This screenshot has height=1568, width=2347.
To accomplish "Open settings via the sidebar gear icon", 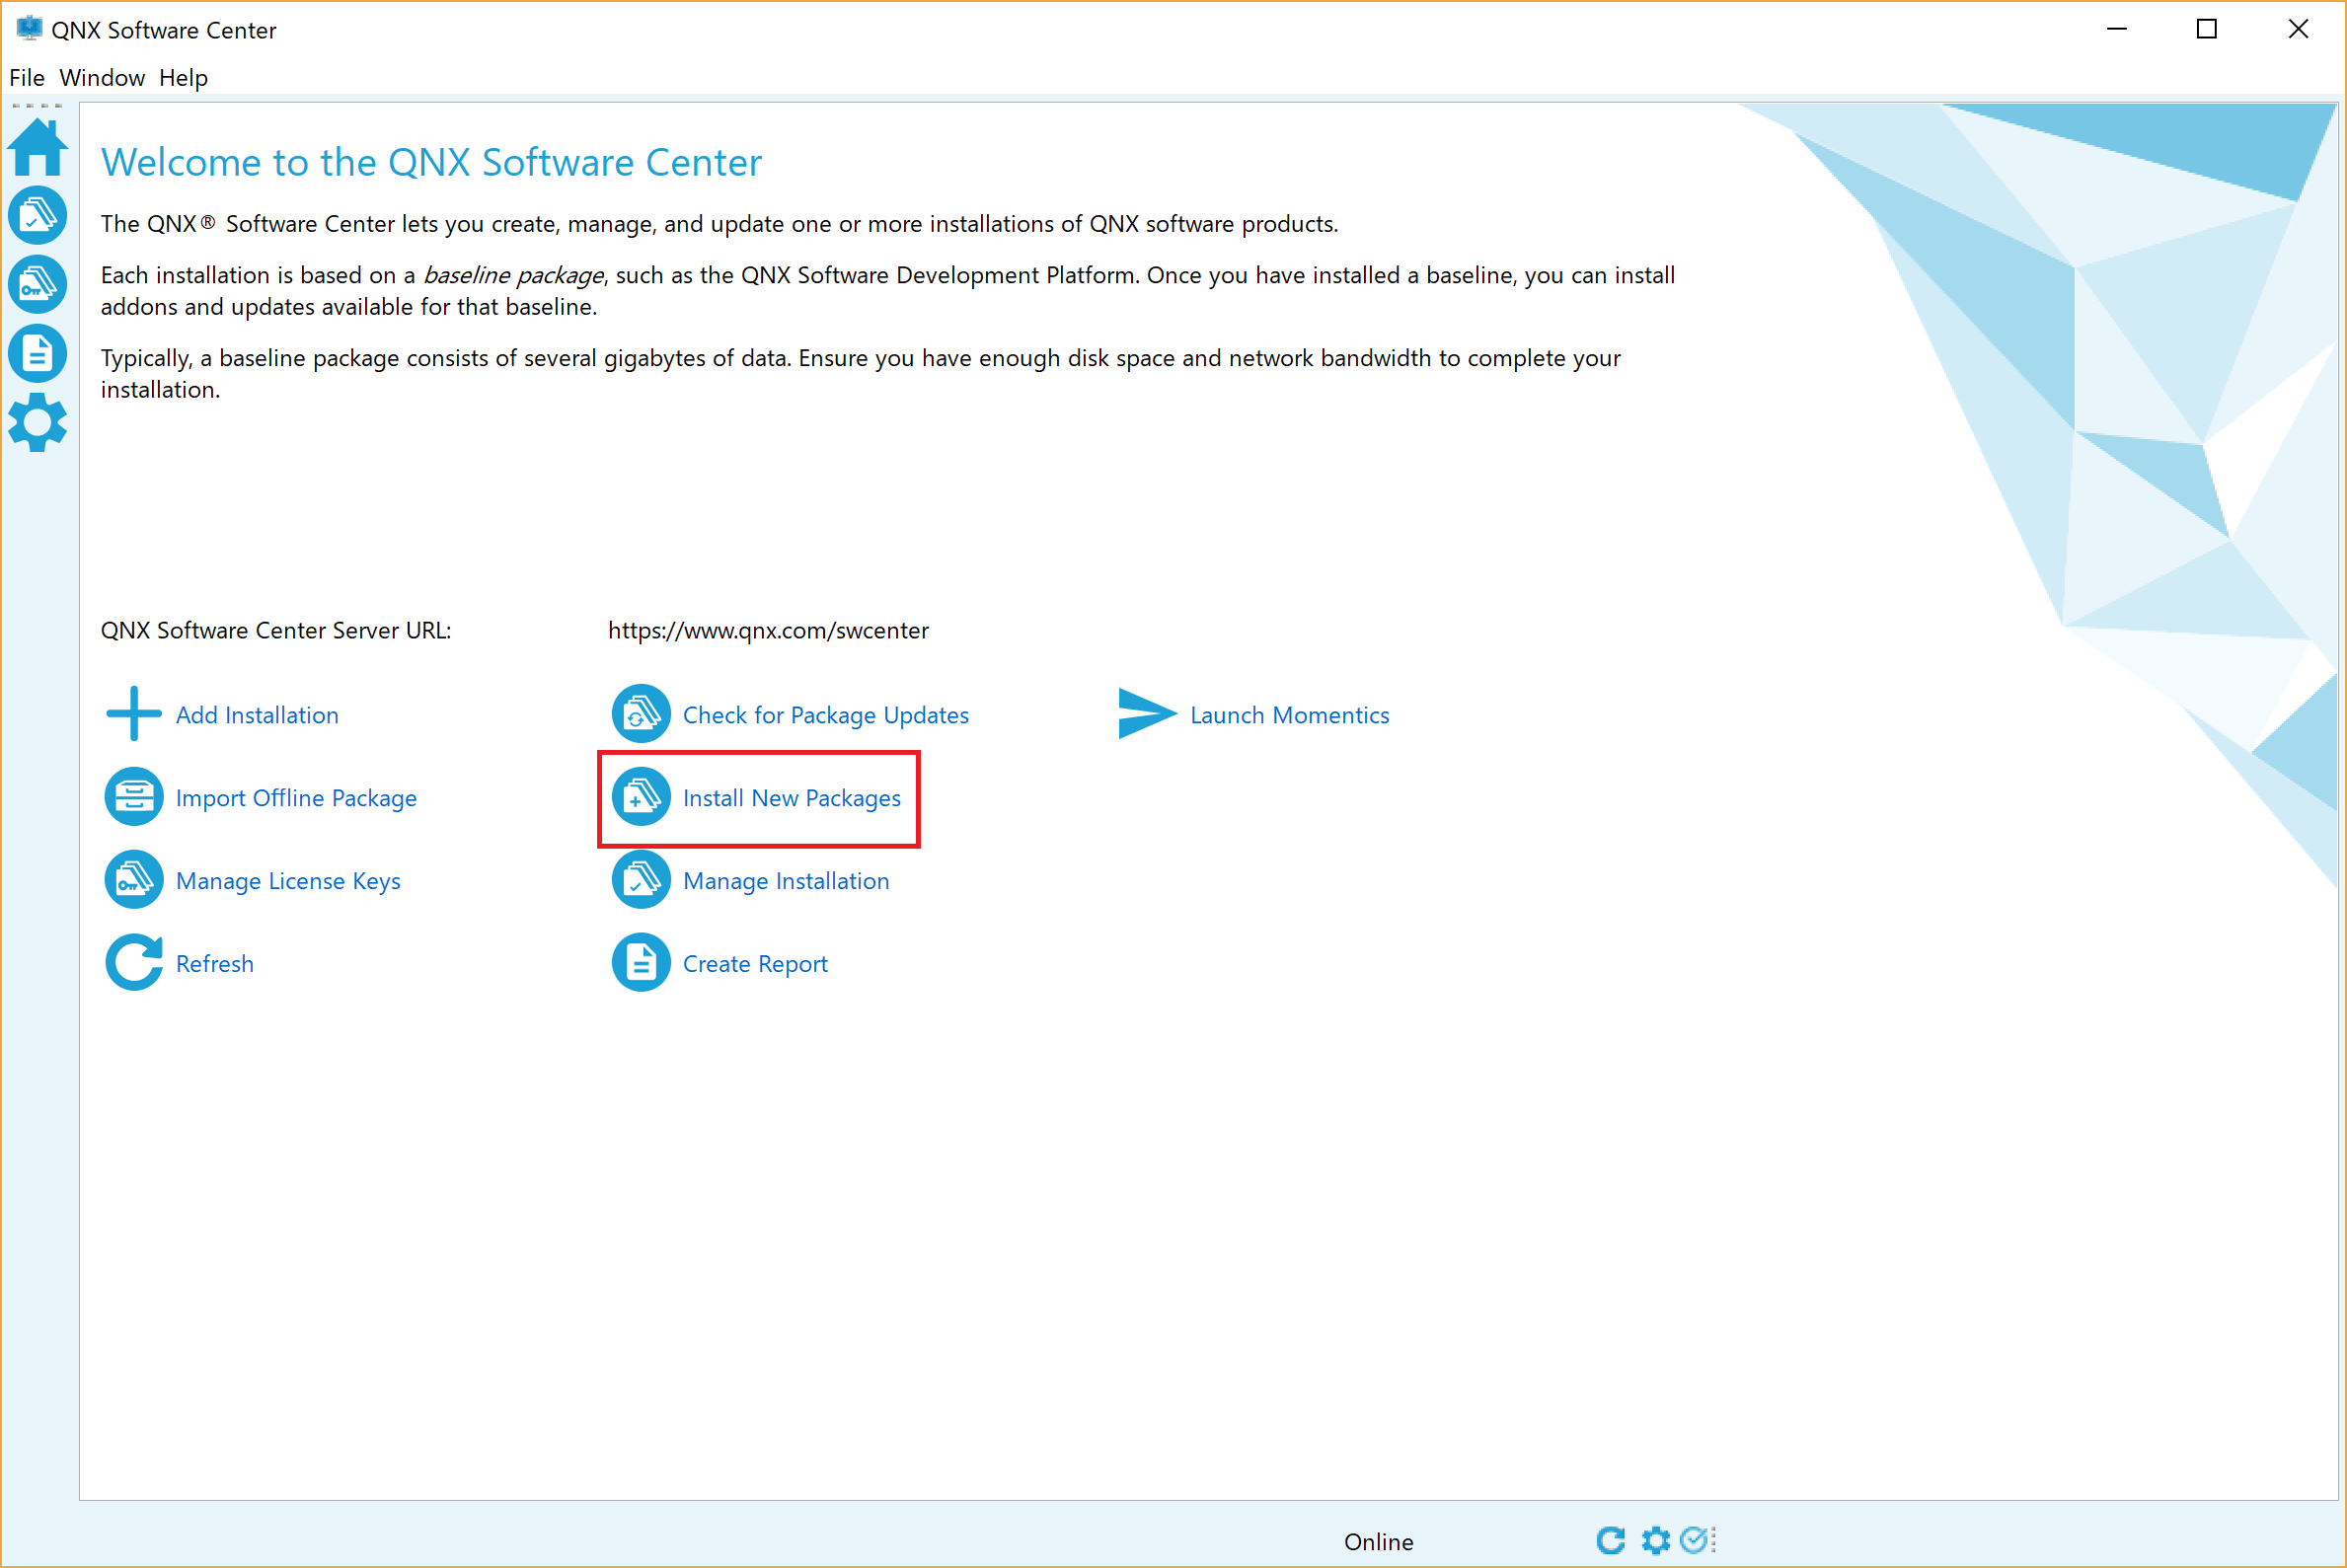I will [38, 422].
